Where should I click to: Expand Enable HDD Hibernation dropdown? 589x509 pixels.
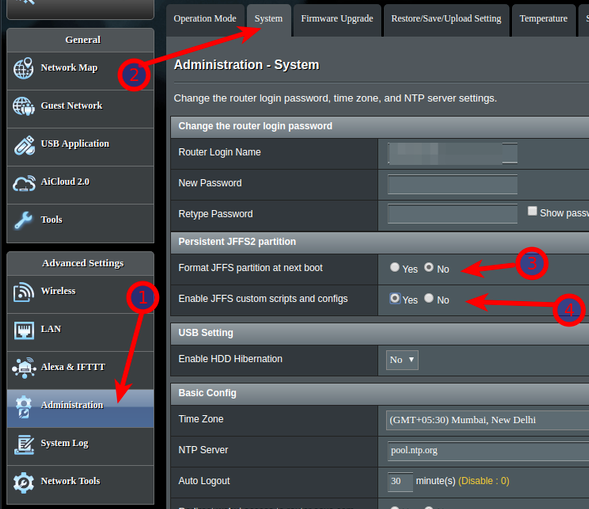(x=402, y=360)
